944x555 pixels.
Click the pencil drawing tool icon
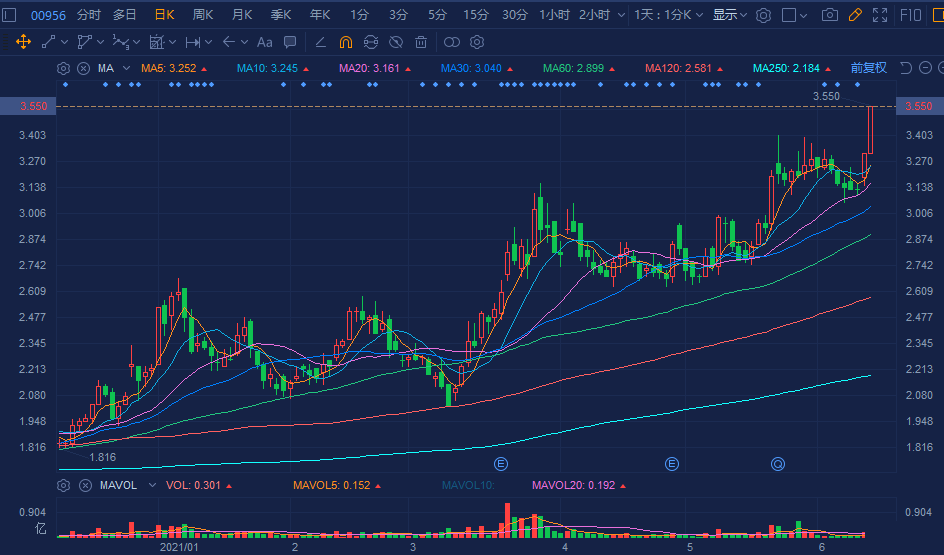[x=855, y=15]
